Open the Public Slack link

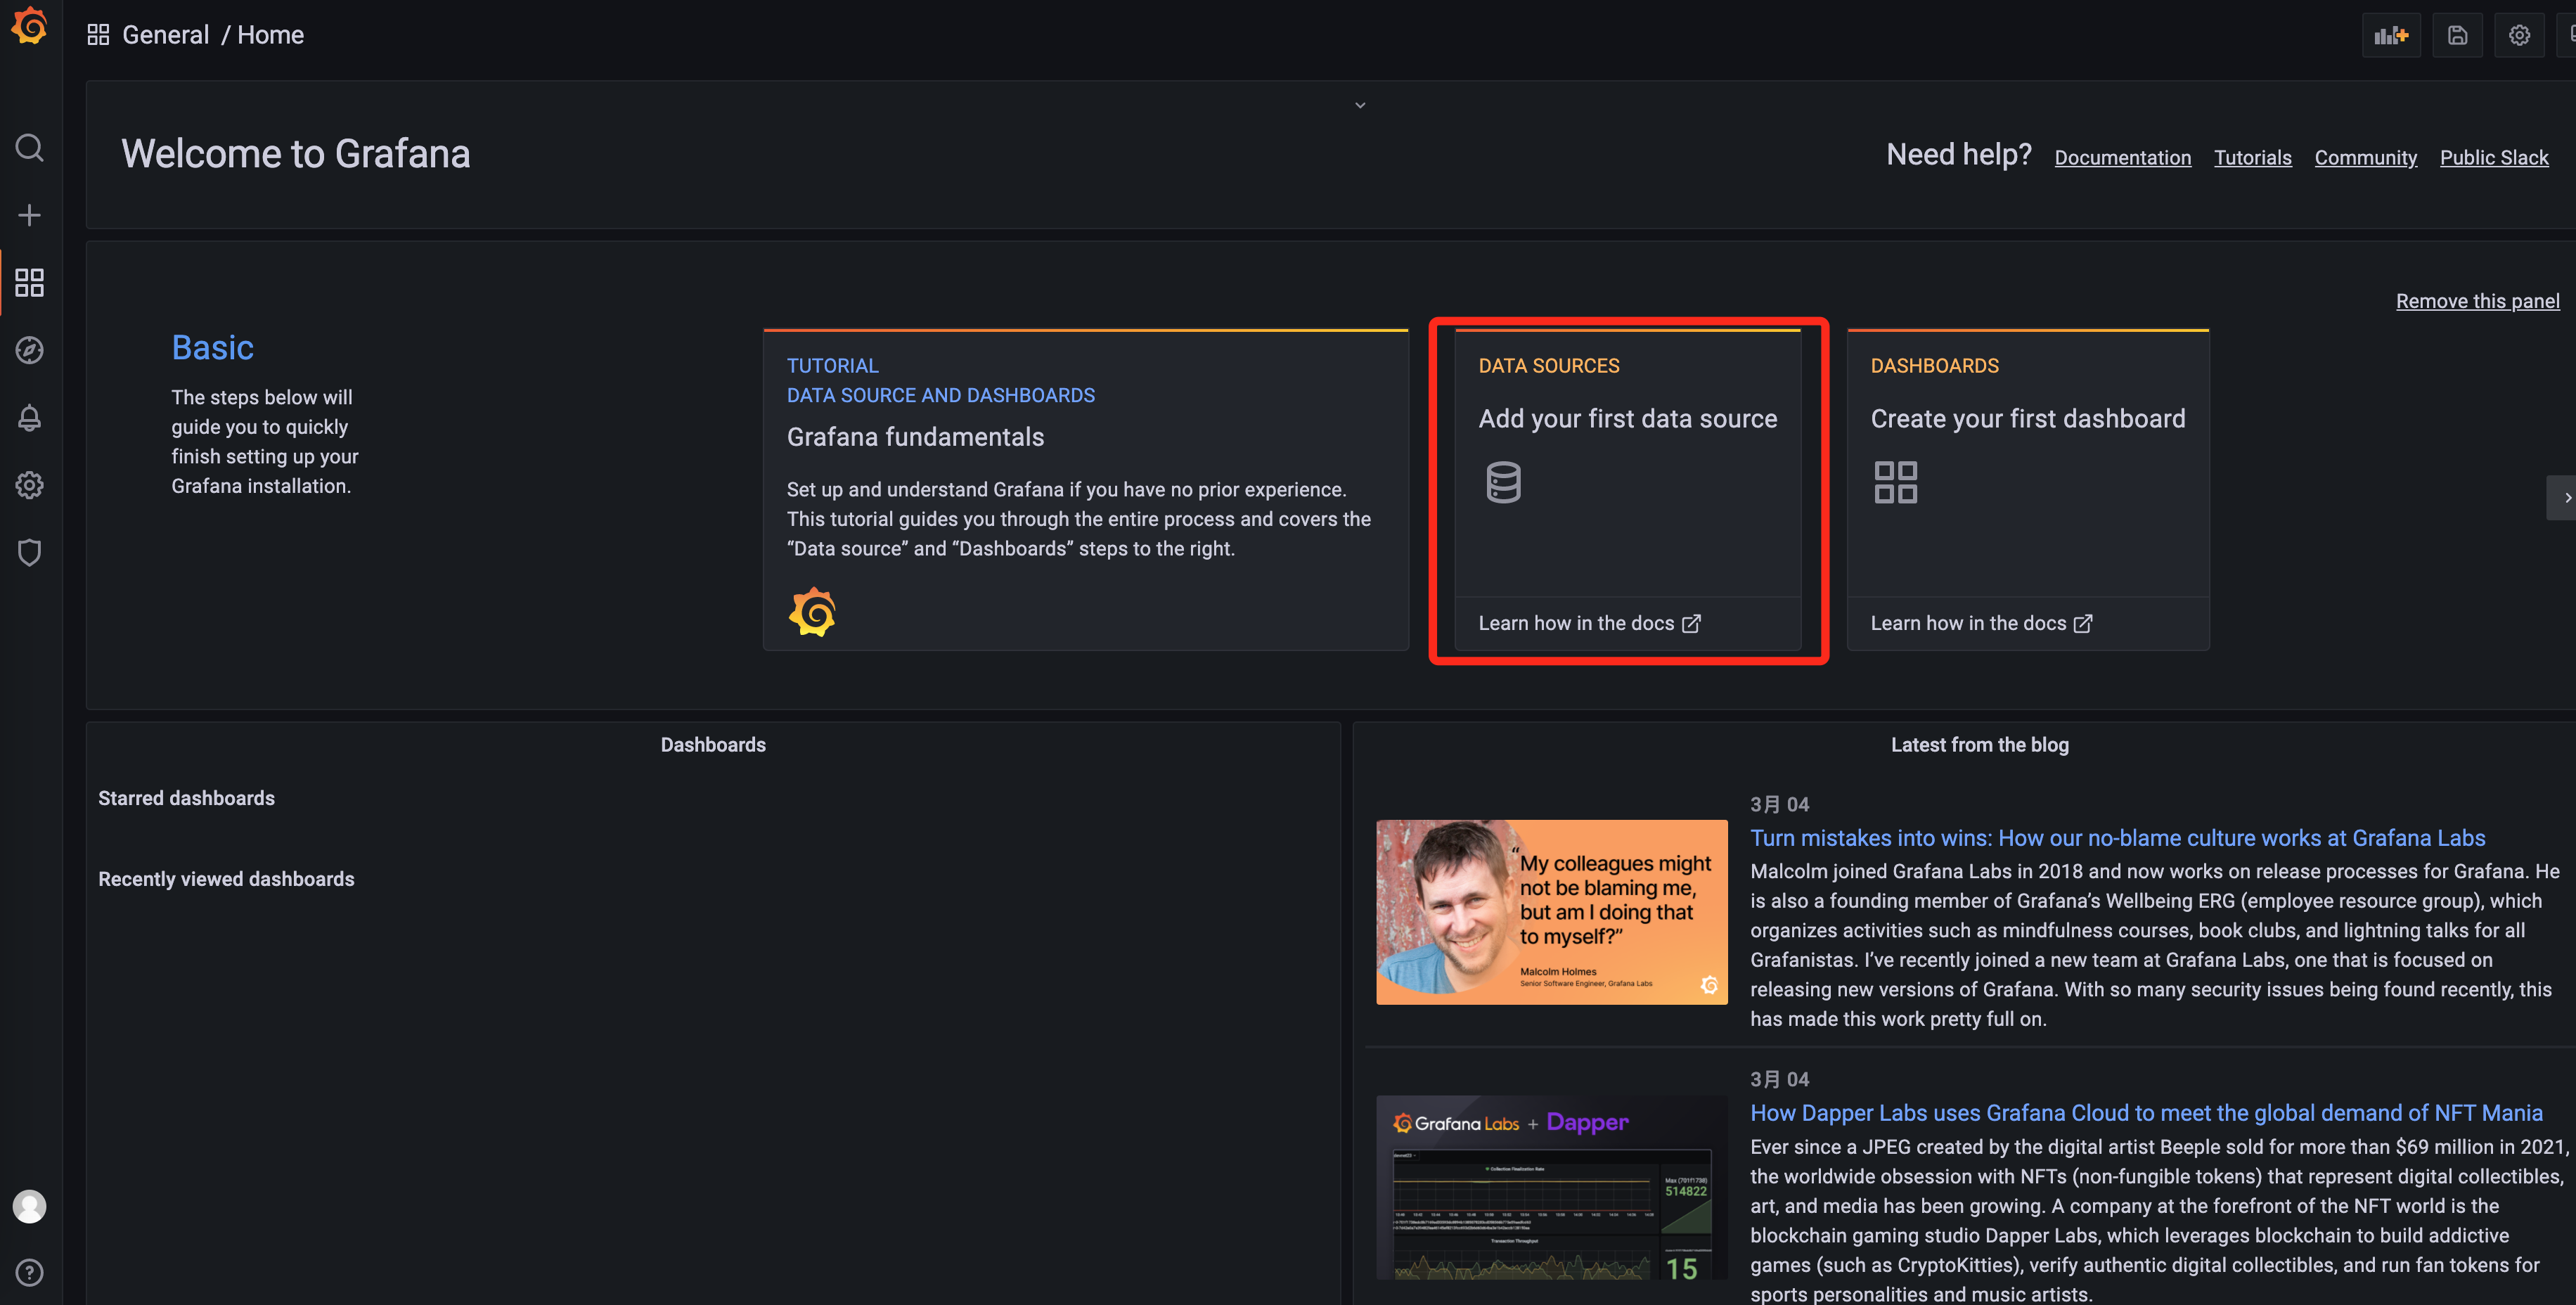pos(2494,158)
